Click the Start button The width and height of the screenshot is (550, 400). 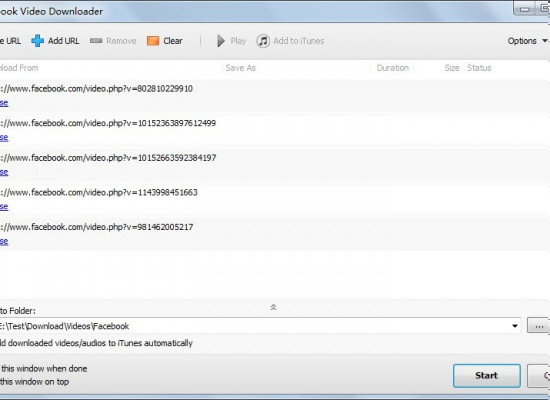(487, 376)
